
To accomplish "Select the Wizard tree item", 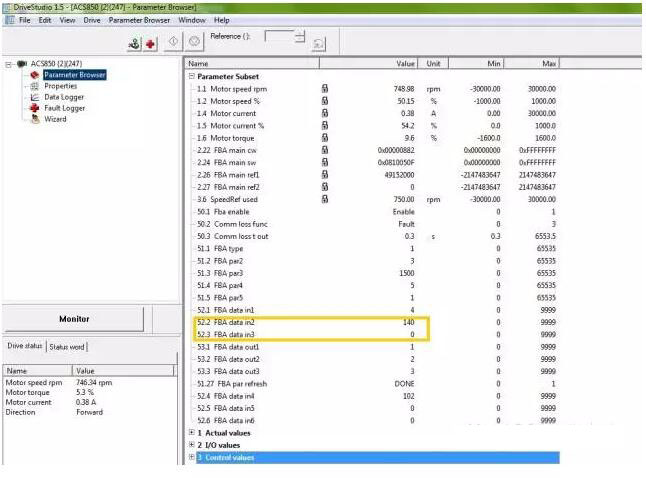I will coord(54,119).
